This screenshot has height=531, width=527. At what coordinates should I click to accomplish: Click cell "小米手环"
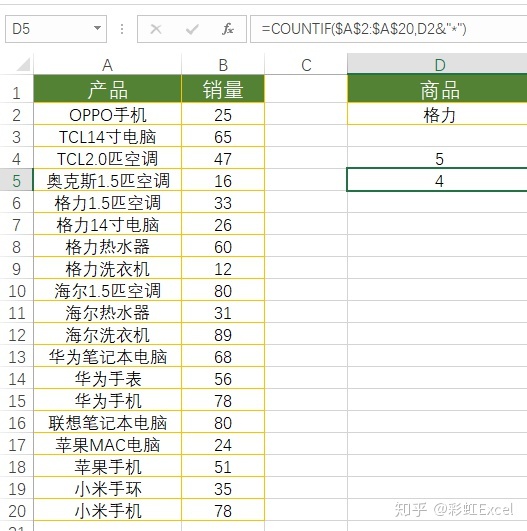pos(107,489)
